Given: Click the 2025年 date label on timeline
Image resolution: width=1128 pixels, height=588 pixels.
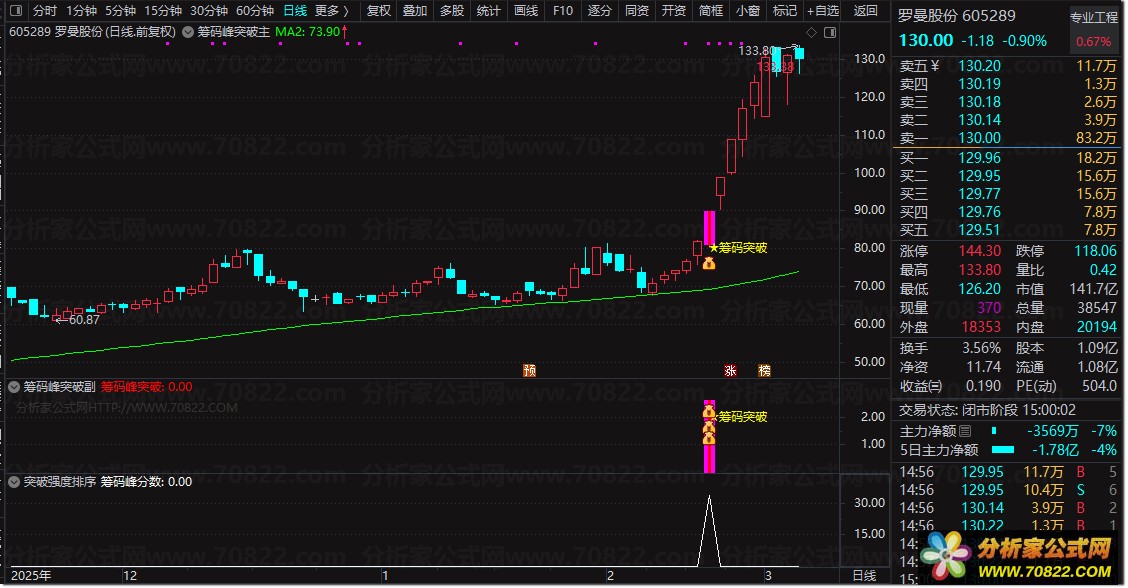Looking at the screenshot, I should [31, 575].
